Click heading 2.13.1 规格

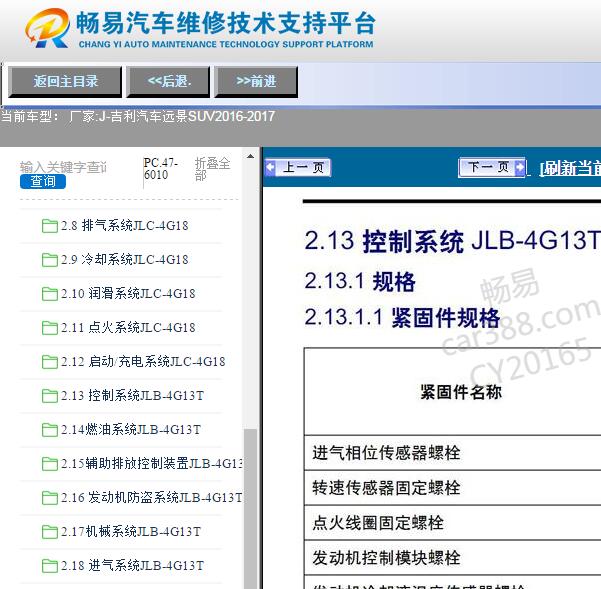tap(360, 282)
